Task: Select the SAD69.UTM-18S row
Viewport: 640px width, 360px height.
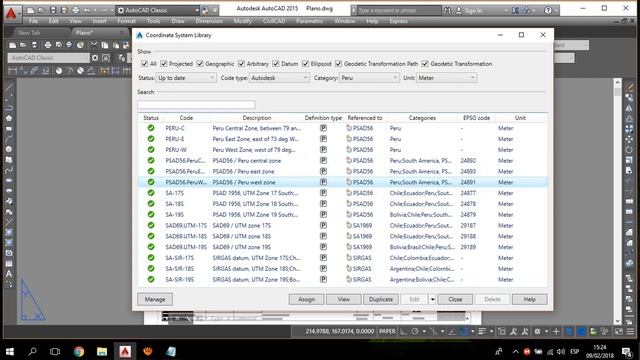Action: 342,236
